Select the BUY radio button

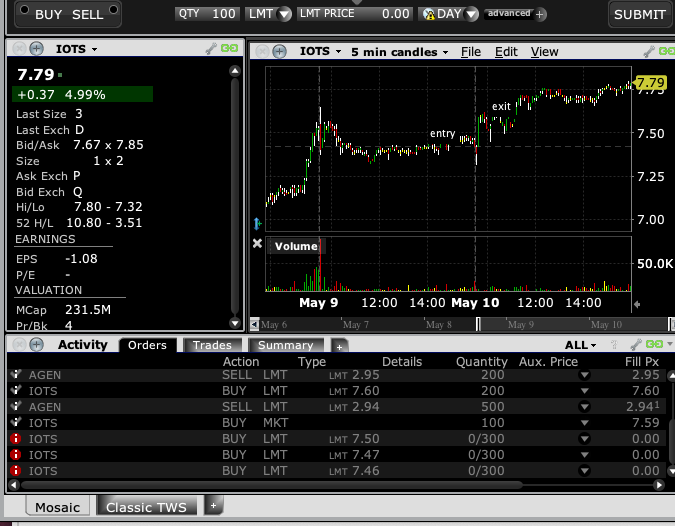(x=25, y=9)
